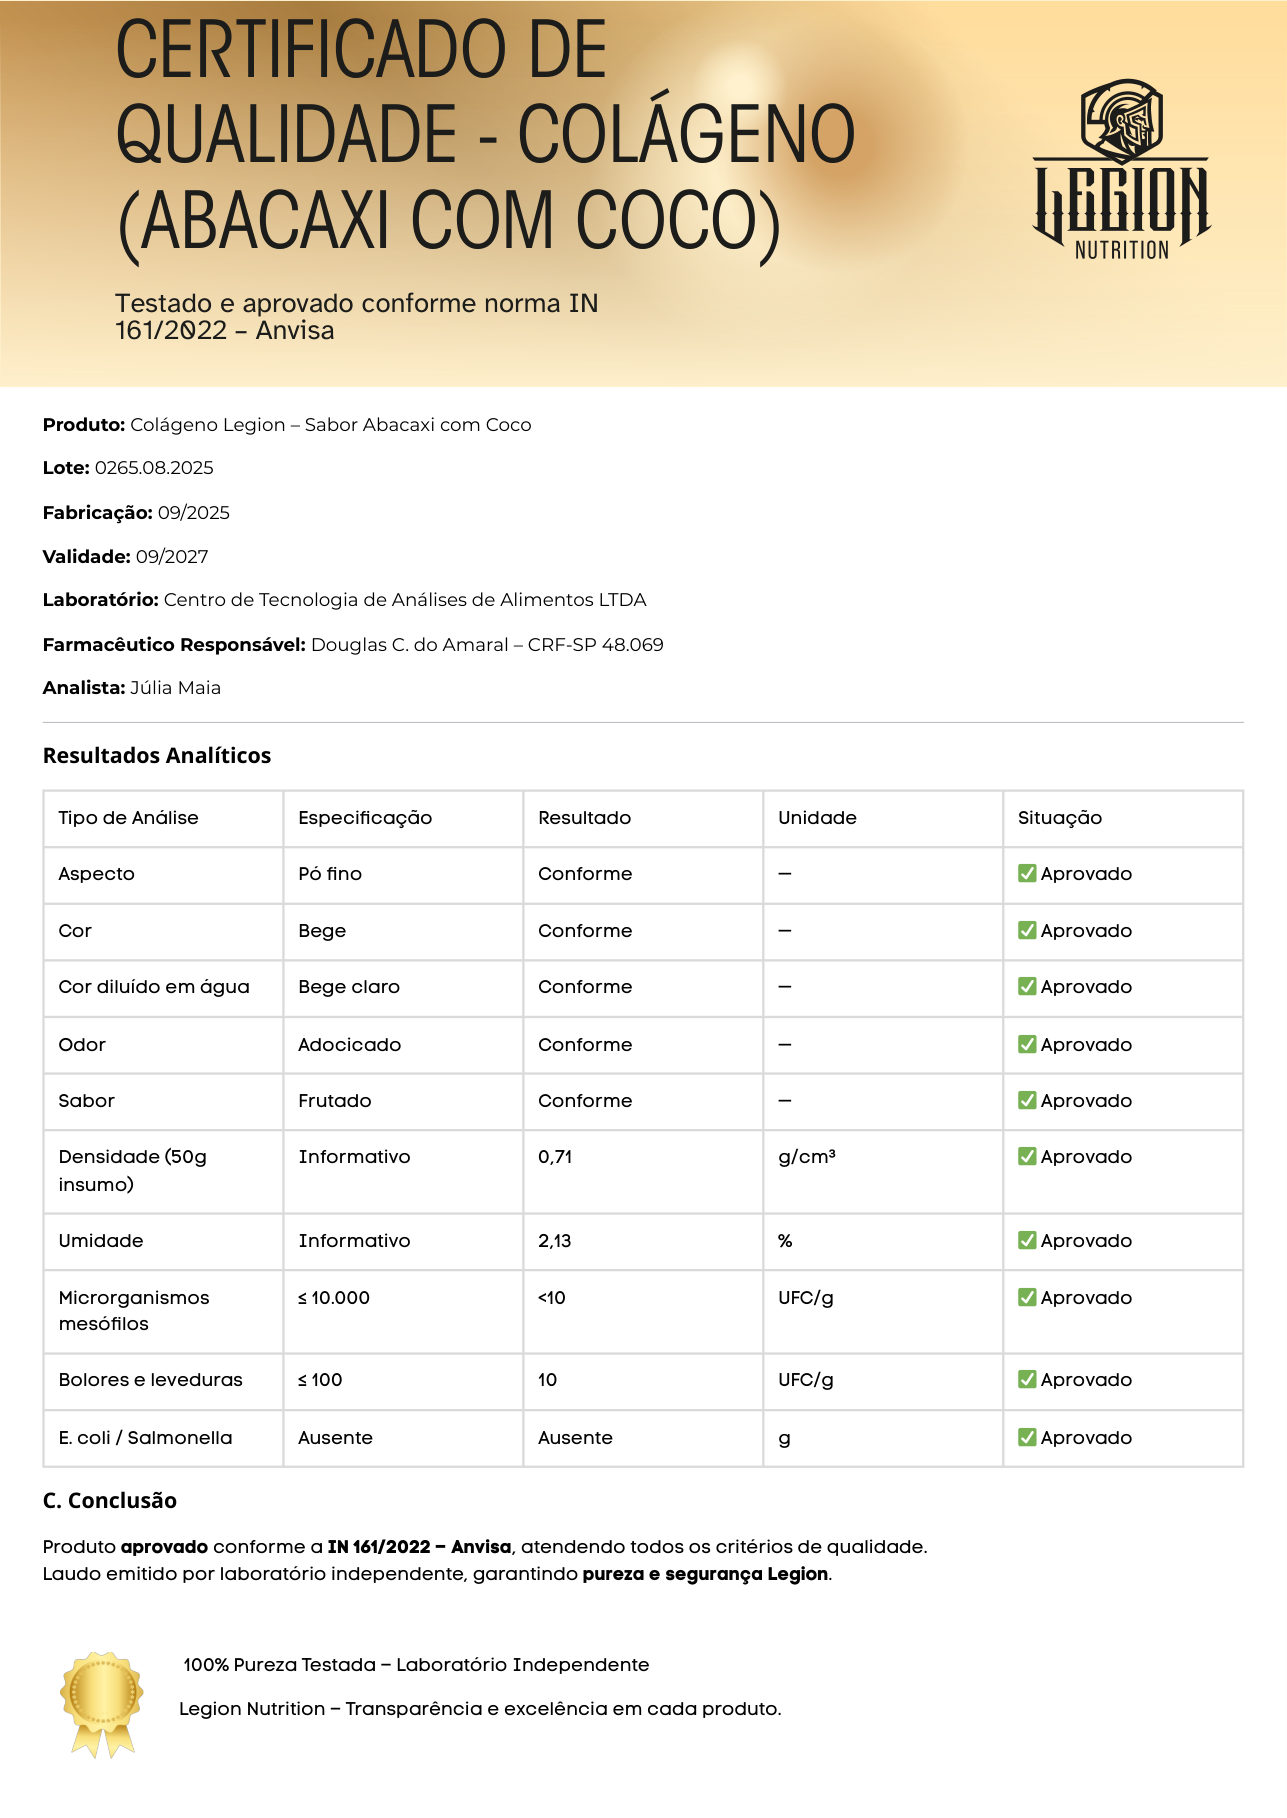Select the laboratory name Centro de Tecnologia
Screen dimensions: 1287x1818
[405, 600]
